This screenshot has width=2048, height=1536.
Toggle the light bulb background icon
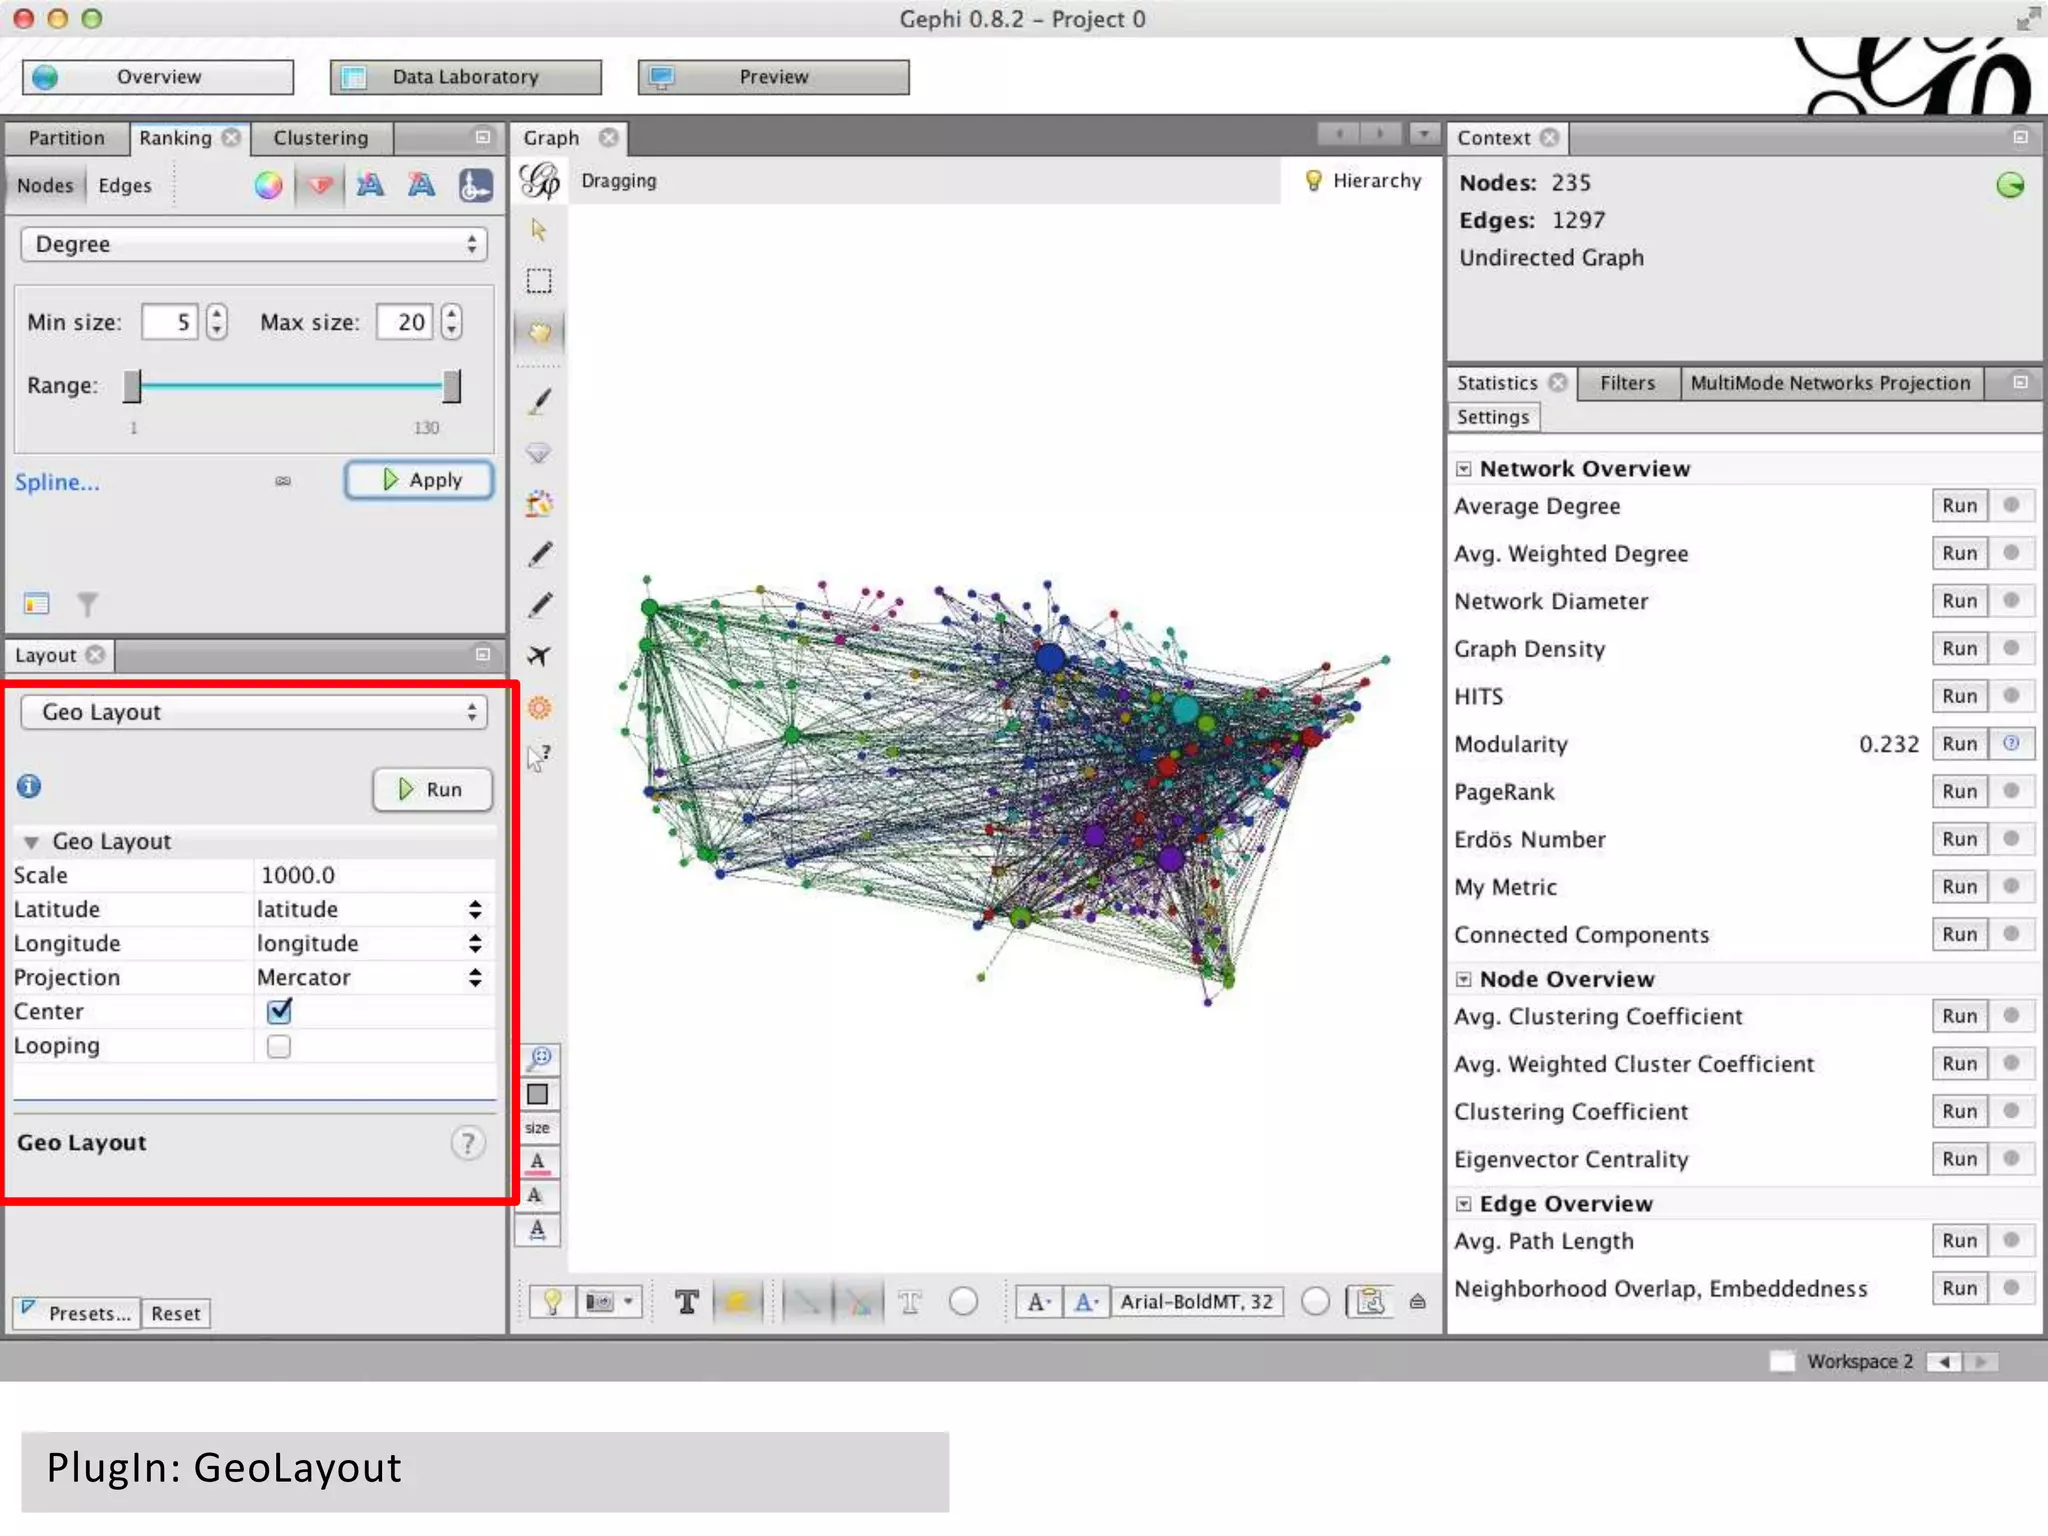pyautogui.click(x=551, y=1301)
